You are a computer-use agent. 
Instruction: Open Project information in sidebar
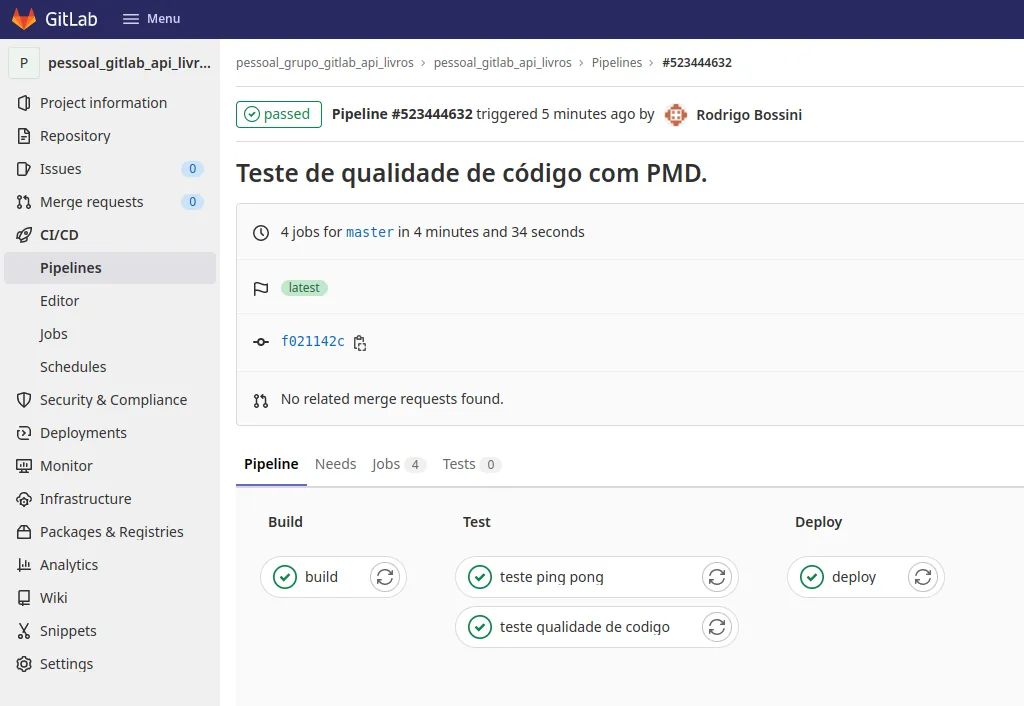pos(103,103)
